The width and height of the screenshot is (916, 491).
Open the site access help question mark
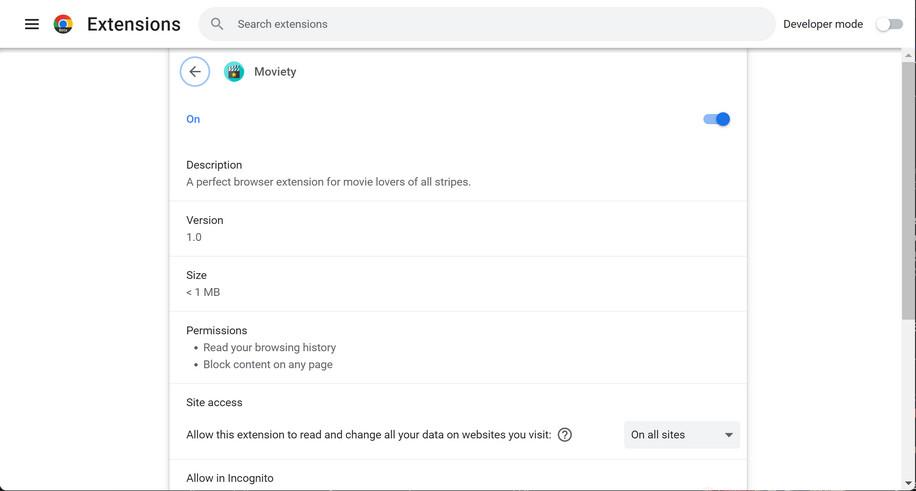[565, 435]
